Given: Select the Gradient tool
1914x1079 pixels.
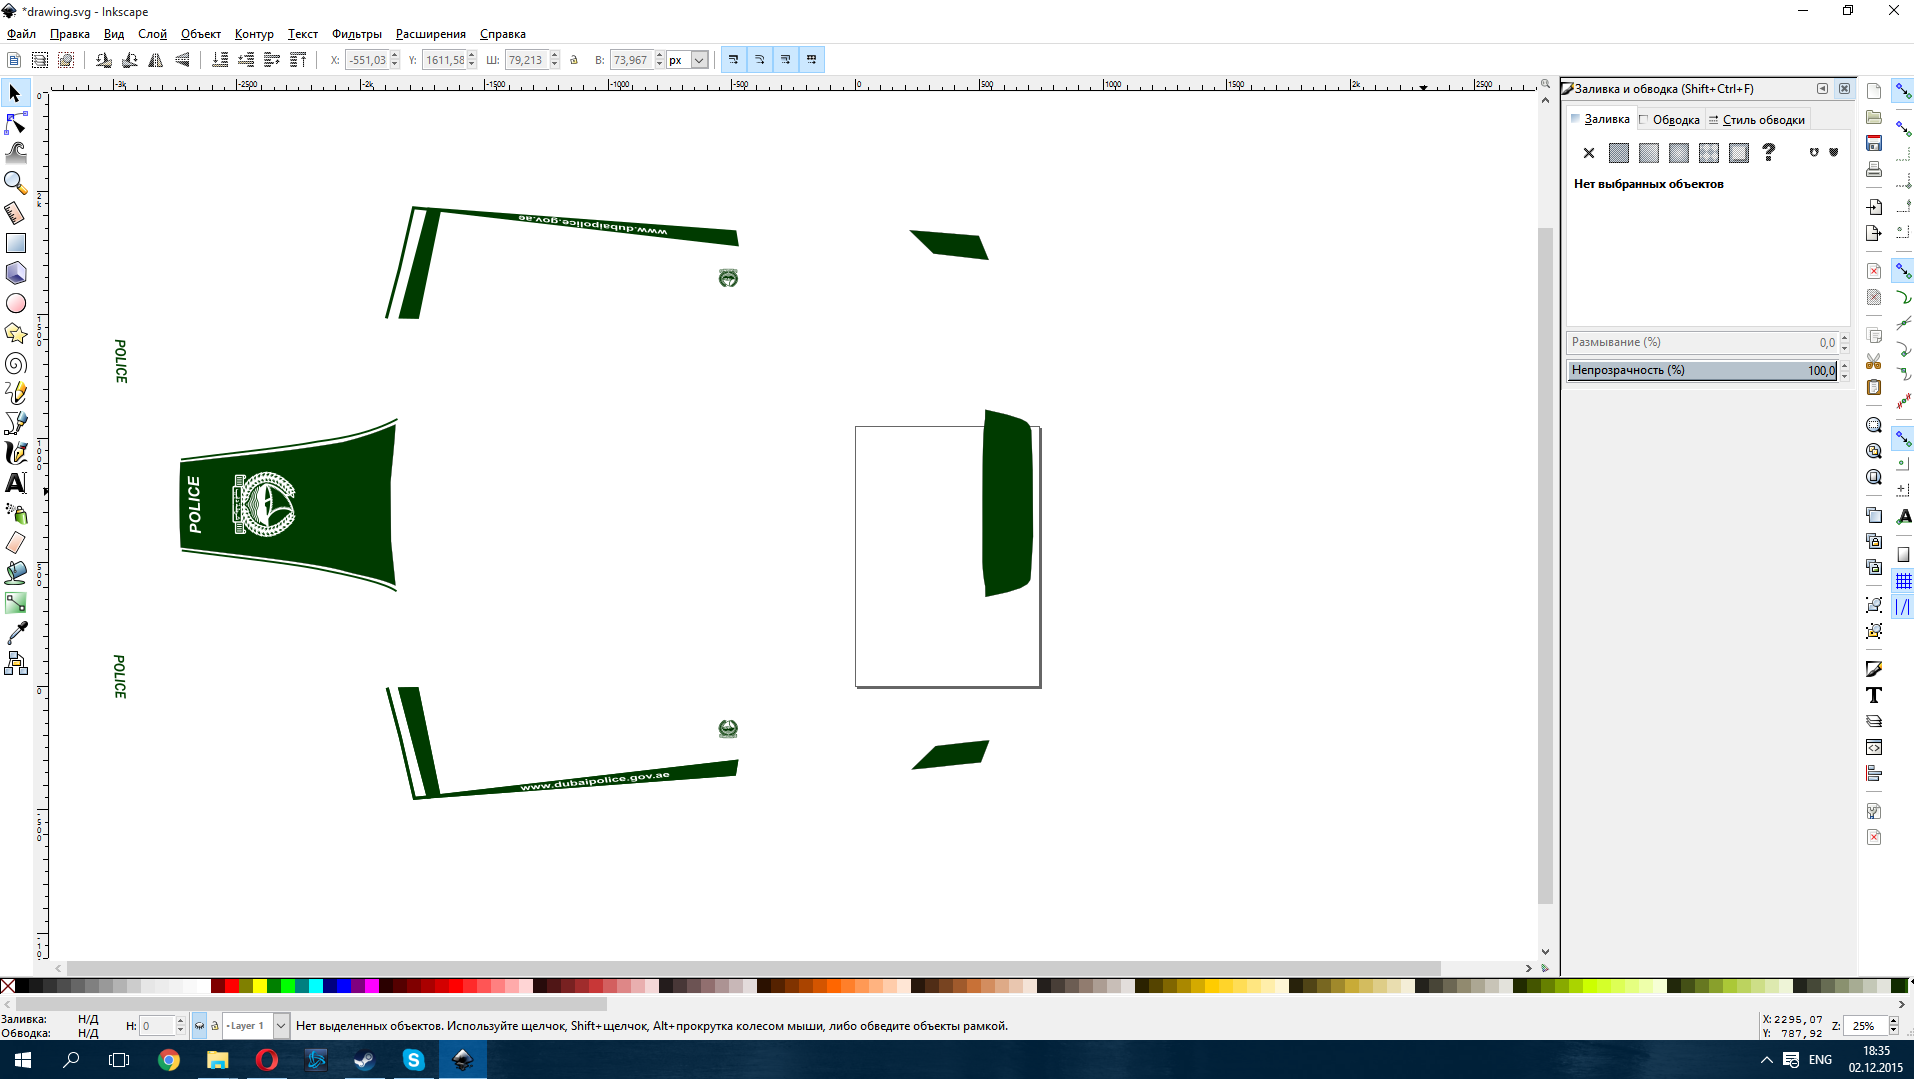Looking at the screenshot, I should 15,603.
